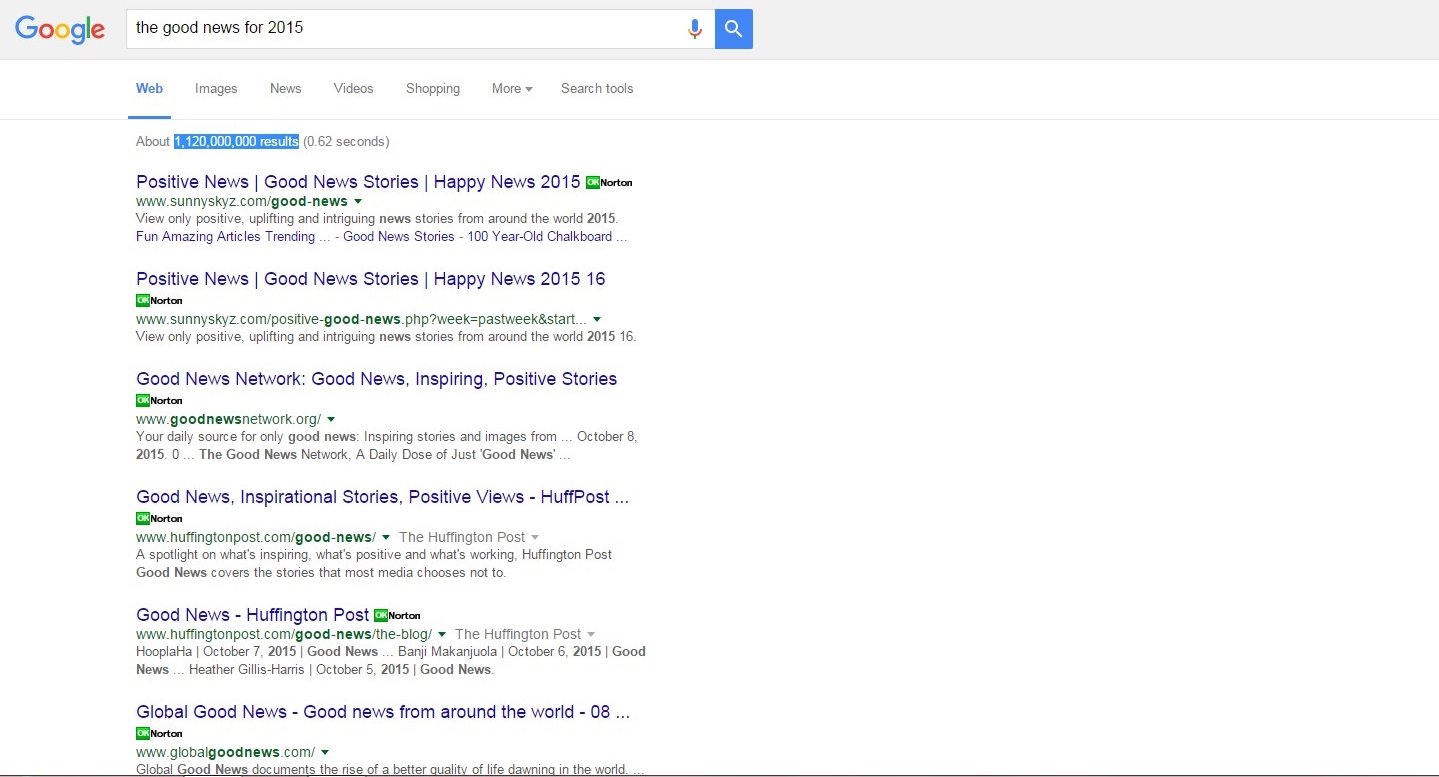The image size is (1439, 777).
Task: Switch to the Images tab
Action: click(216, 89)
